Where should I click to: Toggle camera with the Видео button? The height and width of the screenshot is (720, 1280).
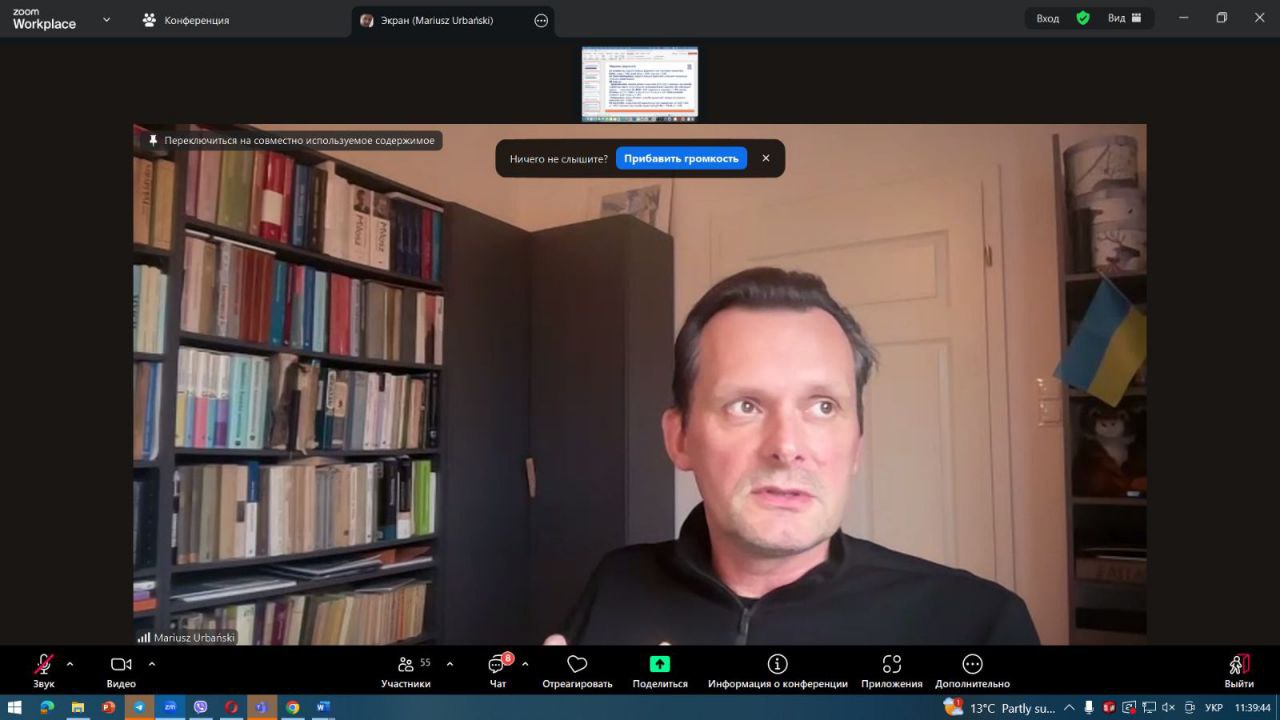pos(121,665)
